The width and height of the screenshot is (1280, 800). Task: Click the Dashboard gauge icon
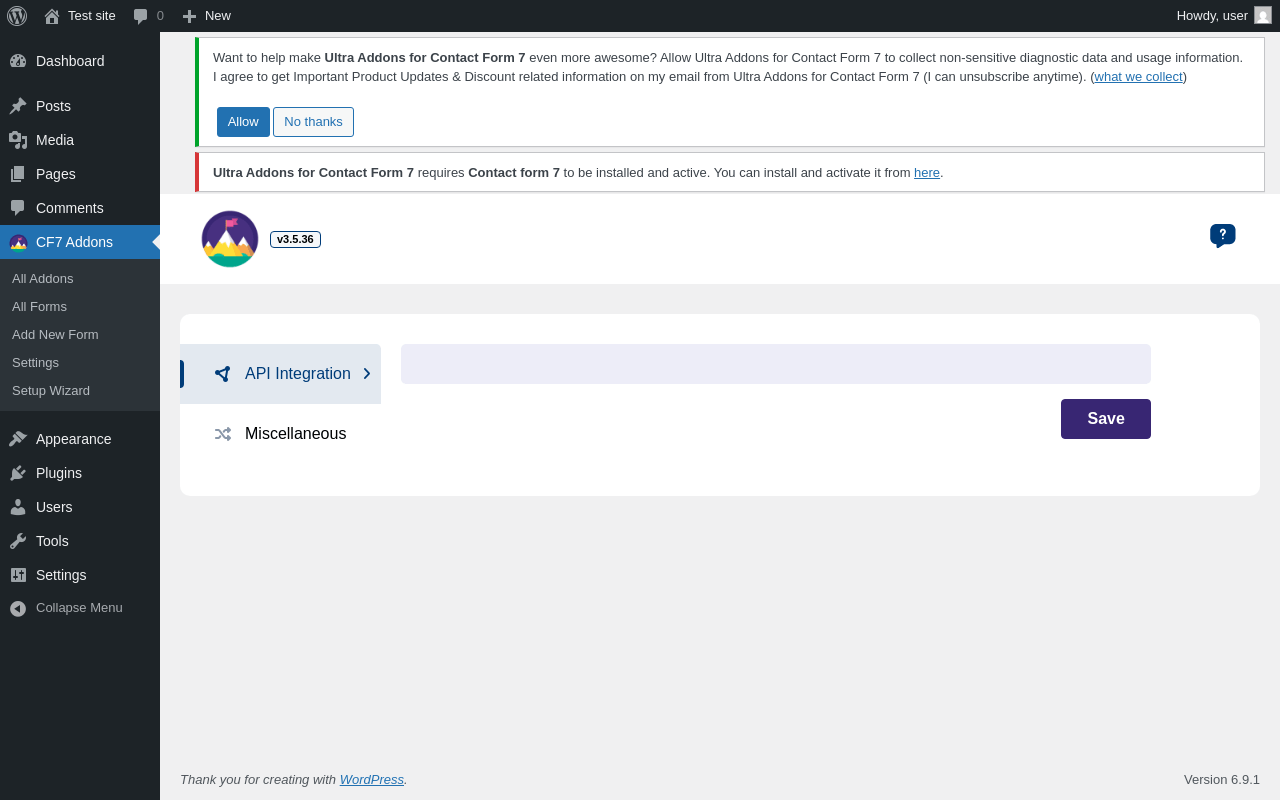(x=18, y=61)
